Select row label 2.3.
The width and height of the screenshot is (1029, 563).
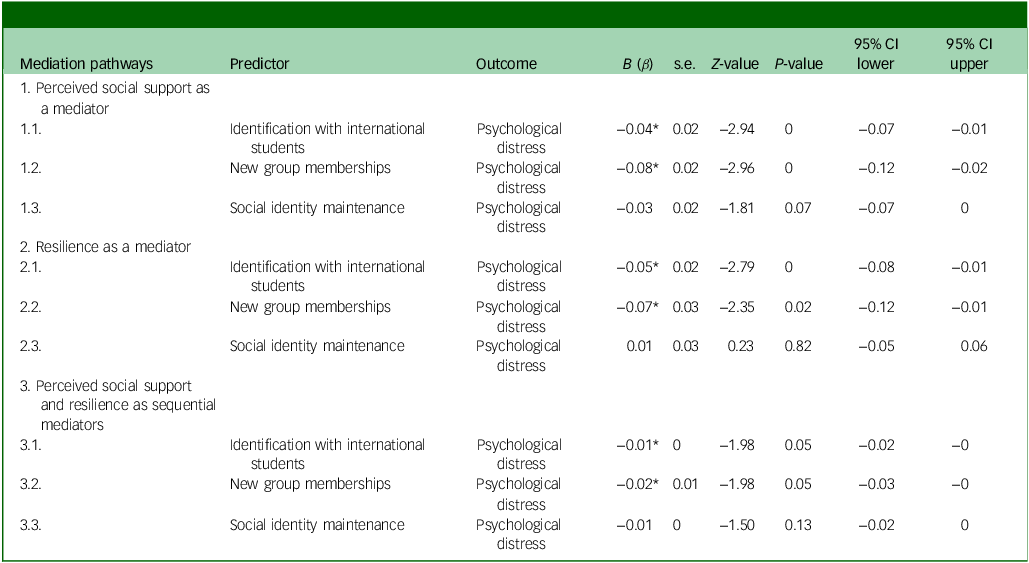[32, 346]
